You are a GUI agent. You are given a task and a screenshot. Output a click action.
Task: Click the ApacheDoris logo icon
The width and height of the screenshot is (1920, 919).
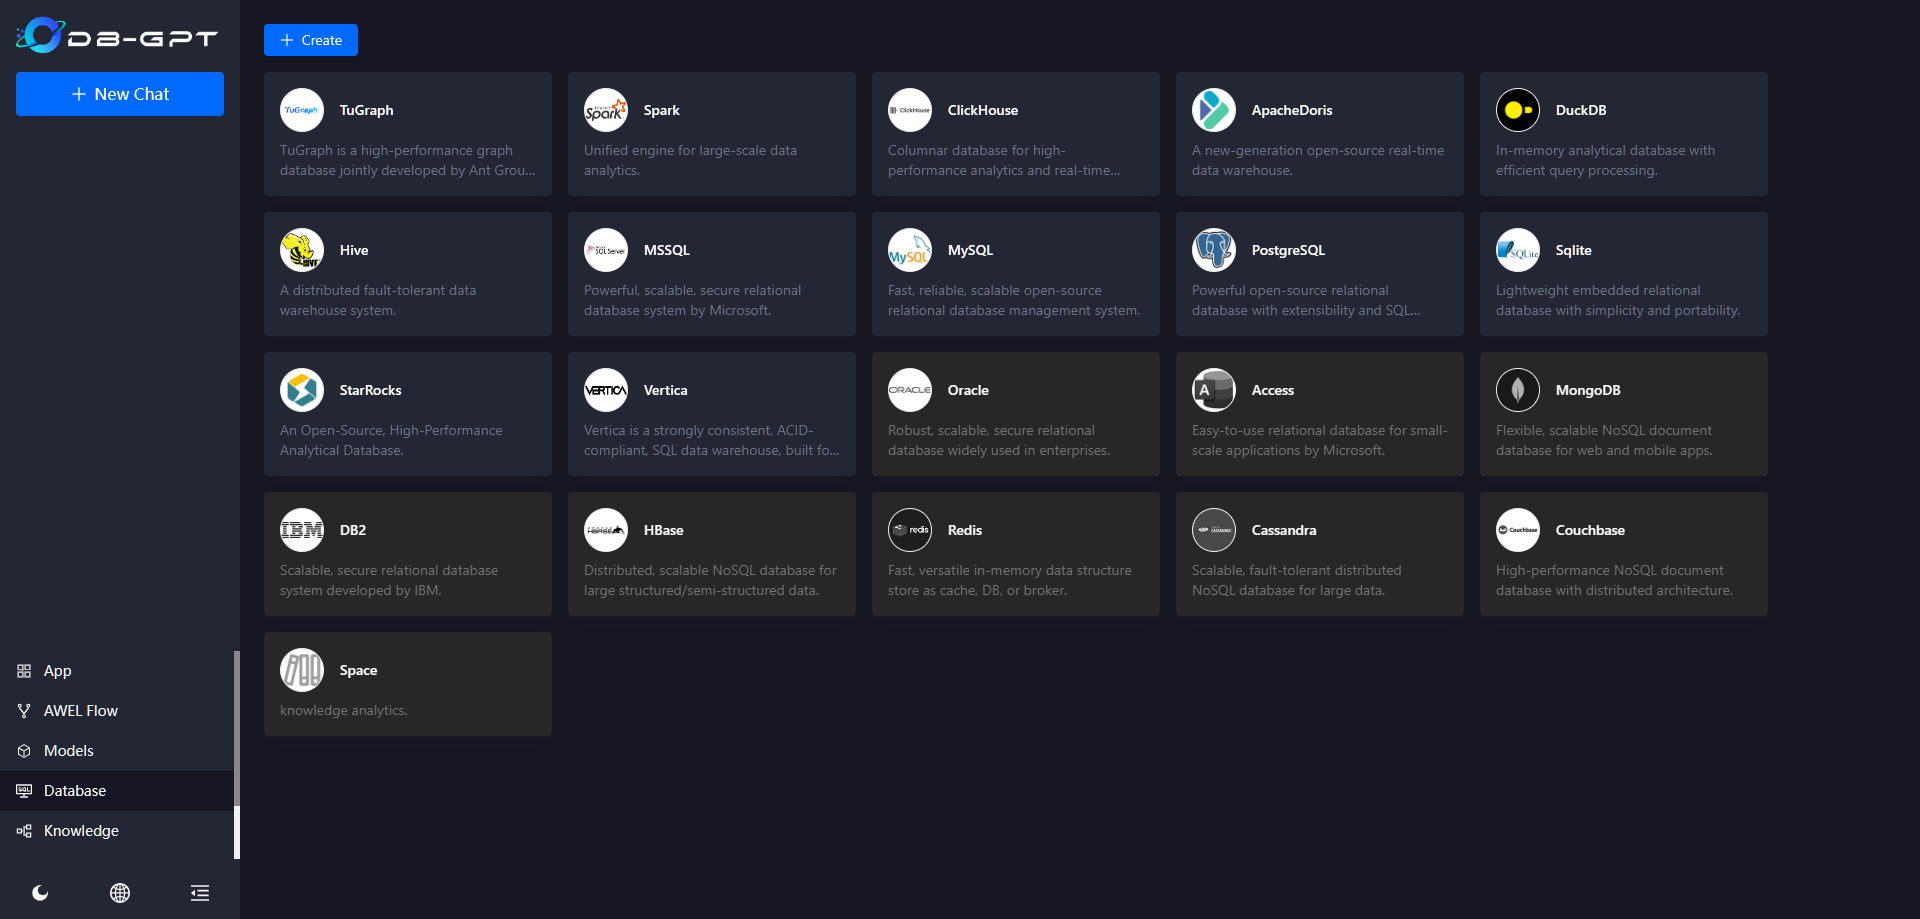tap(1214, 110)
